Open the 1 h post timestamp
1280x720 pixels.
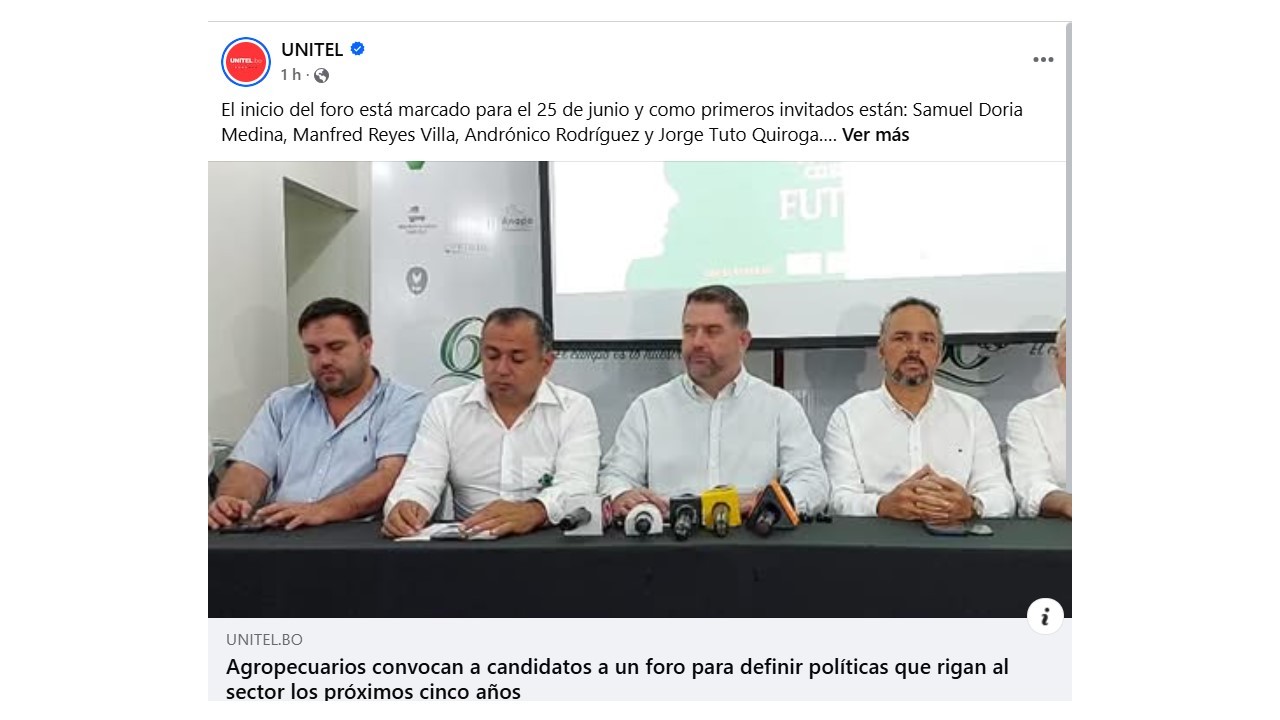click(x=290, y=75)
